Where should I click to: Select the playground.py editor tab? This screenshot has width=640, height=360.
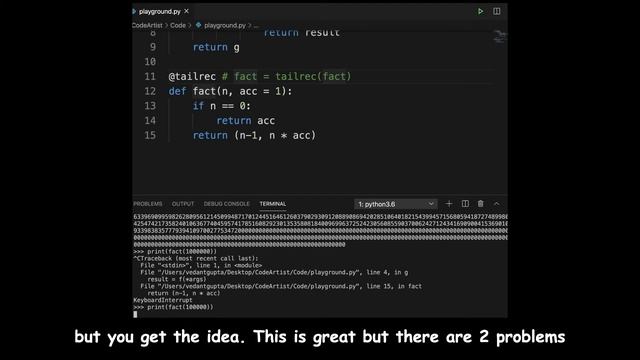(160, 11)
